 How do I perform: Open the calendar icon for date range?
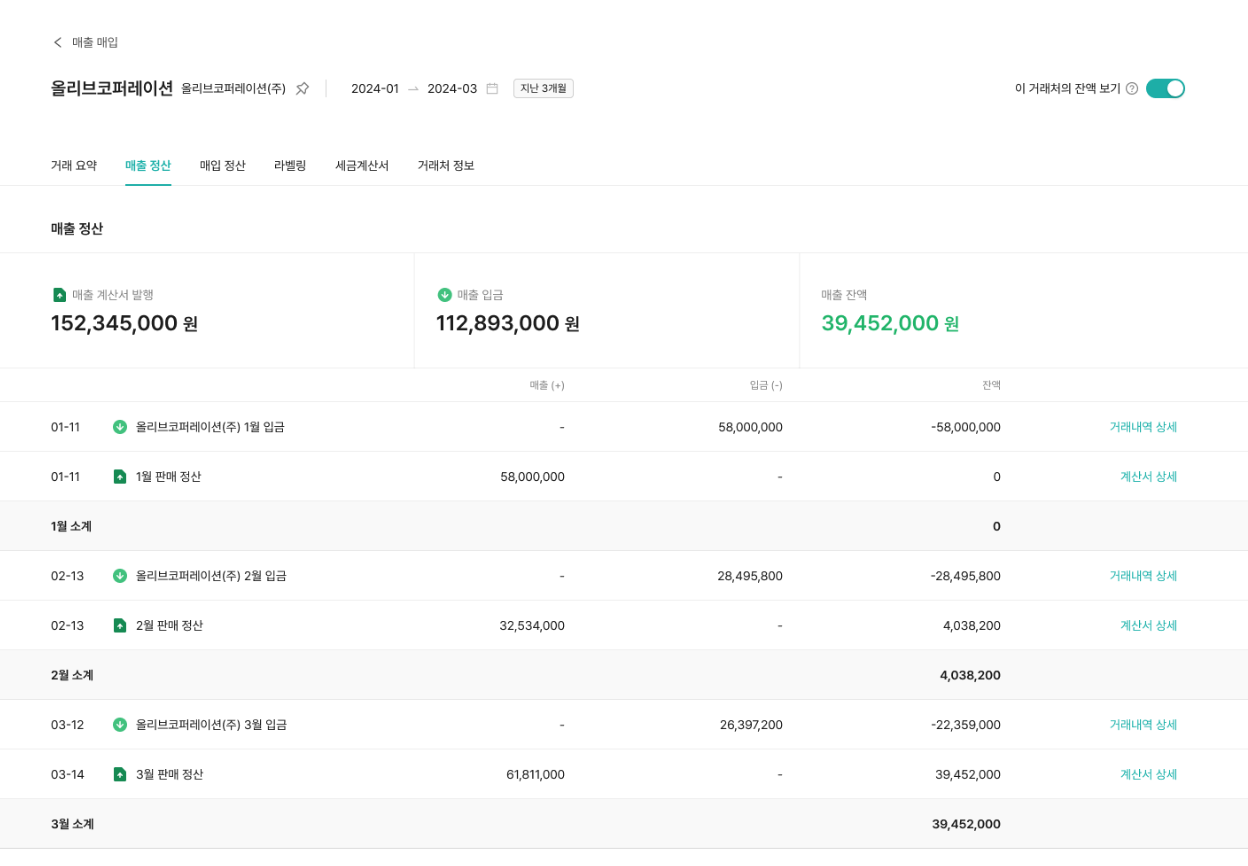[492, 88]
